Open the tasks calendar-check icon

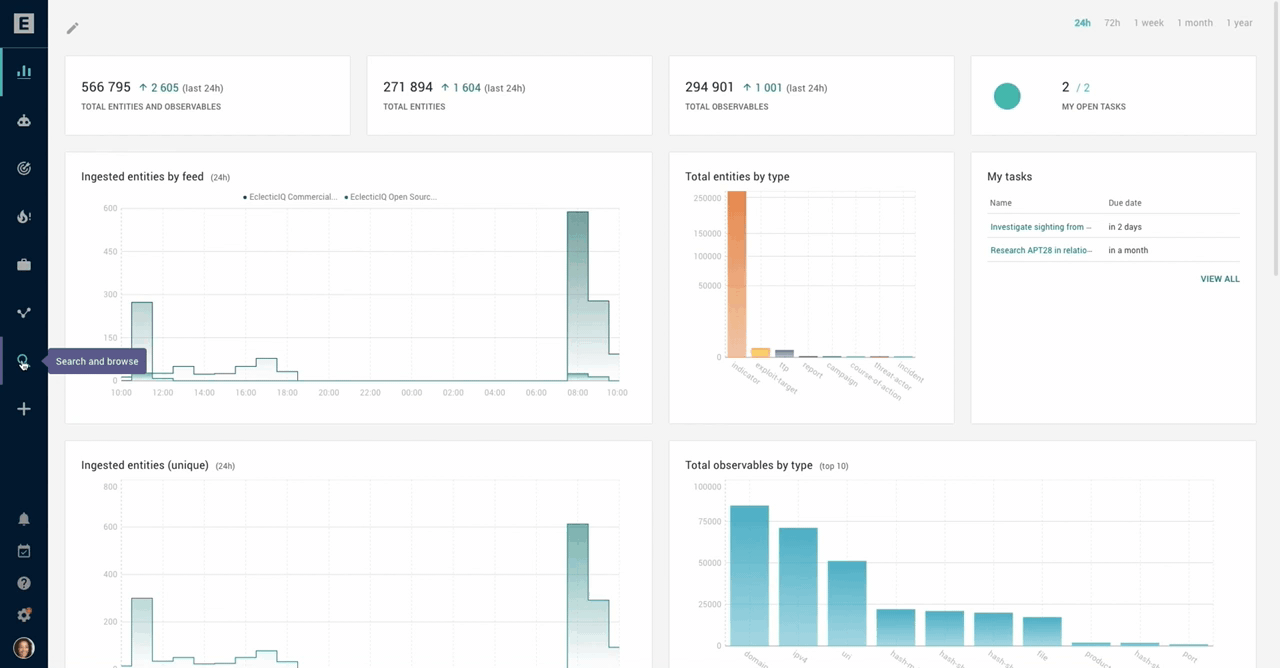coord(24,551)
